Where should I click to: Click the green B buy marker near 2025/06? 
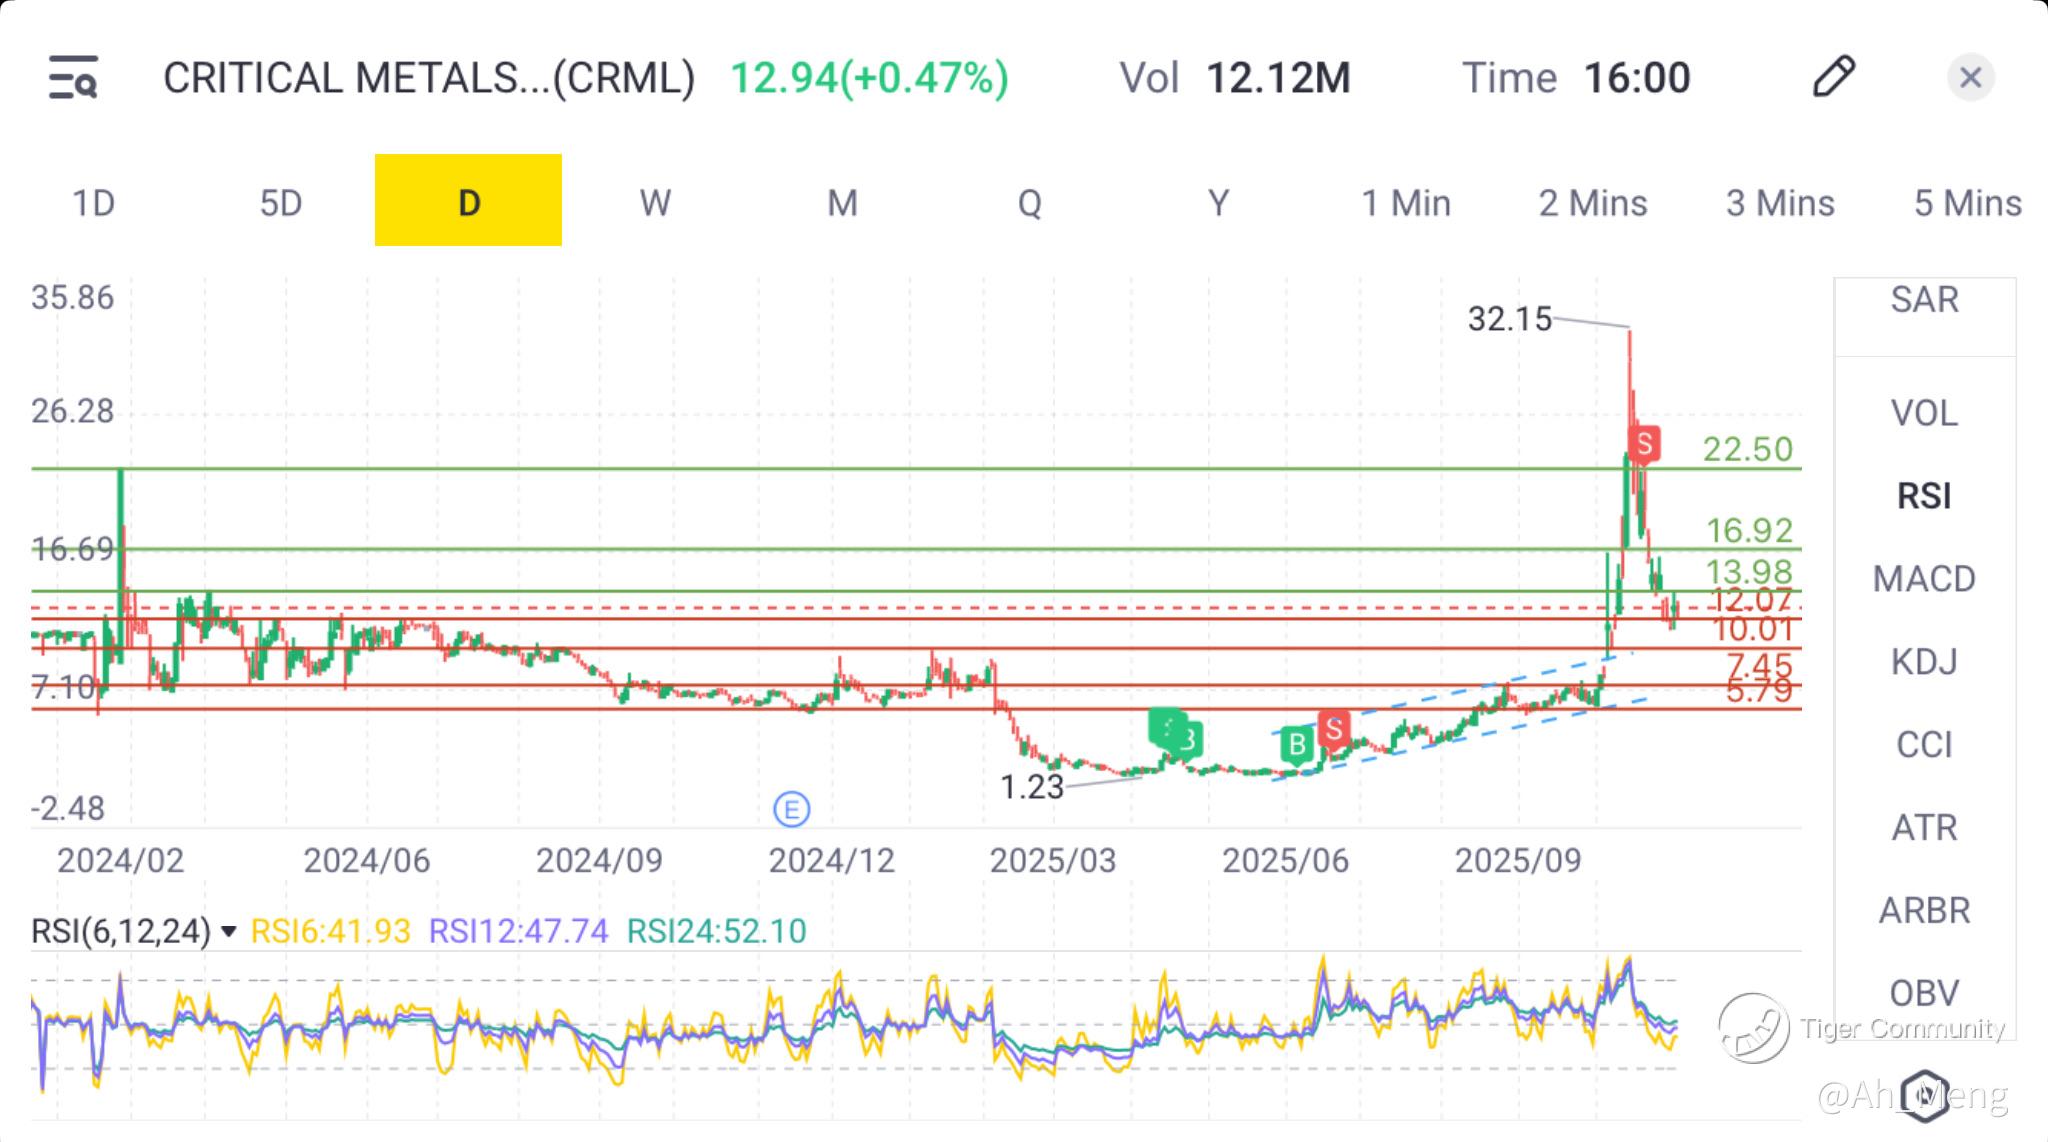point(1296,745)
